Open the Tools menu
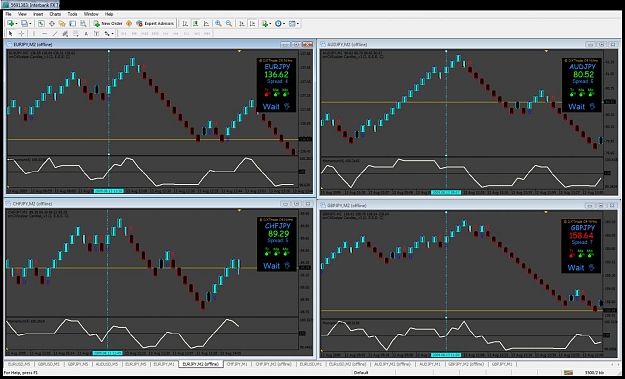 pos(72,14)
